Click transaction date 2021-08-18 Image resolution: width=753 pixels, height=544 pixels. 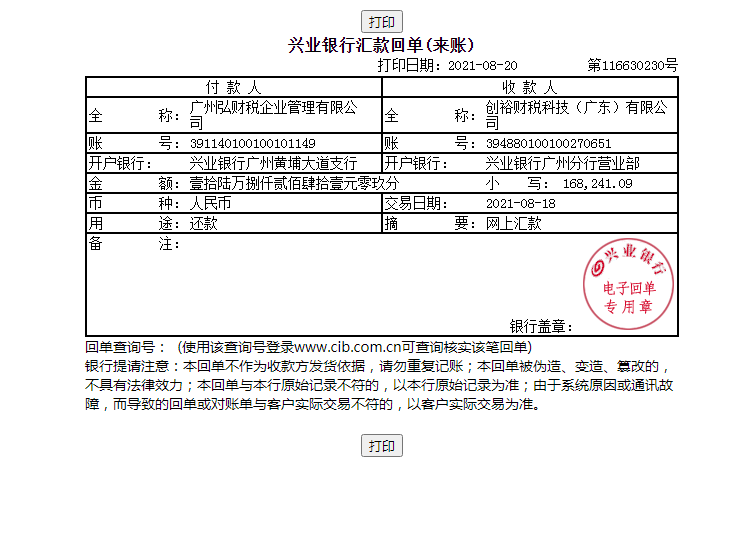521,204
